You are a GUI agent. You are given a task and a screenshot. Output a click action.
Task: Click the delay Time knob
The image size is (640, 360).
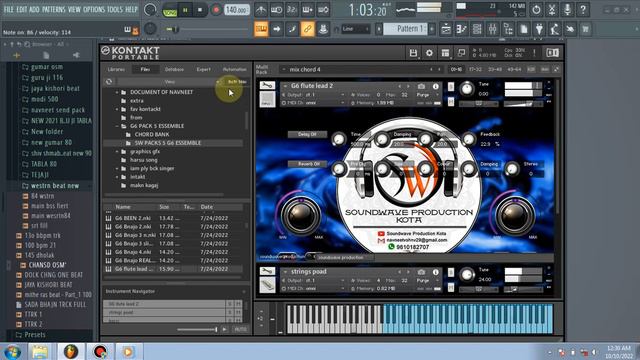(338, 140)
